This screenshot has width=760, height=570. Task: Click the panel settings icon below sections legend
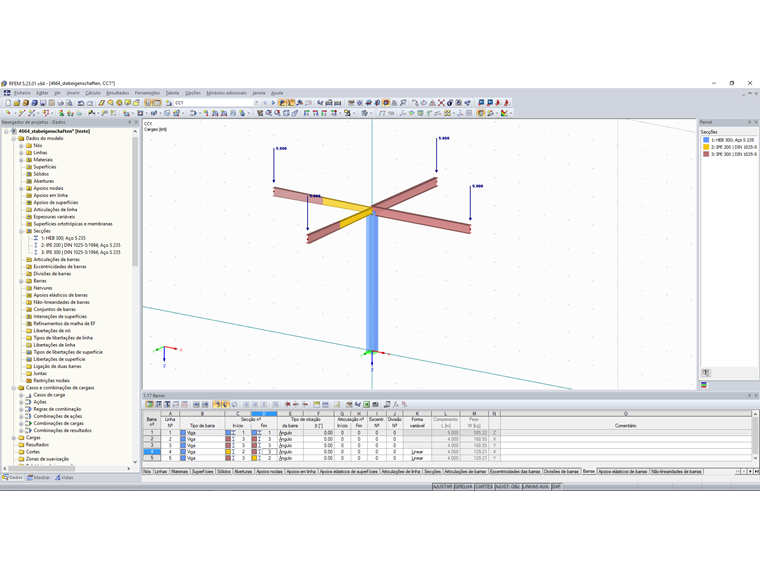(706, 373)
